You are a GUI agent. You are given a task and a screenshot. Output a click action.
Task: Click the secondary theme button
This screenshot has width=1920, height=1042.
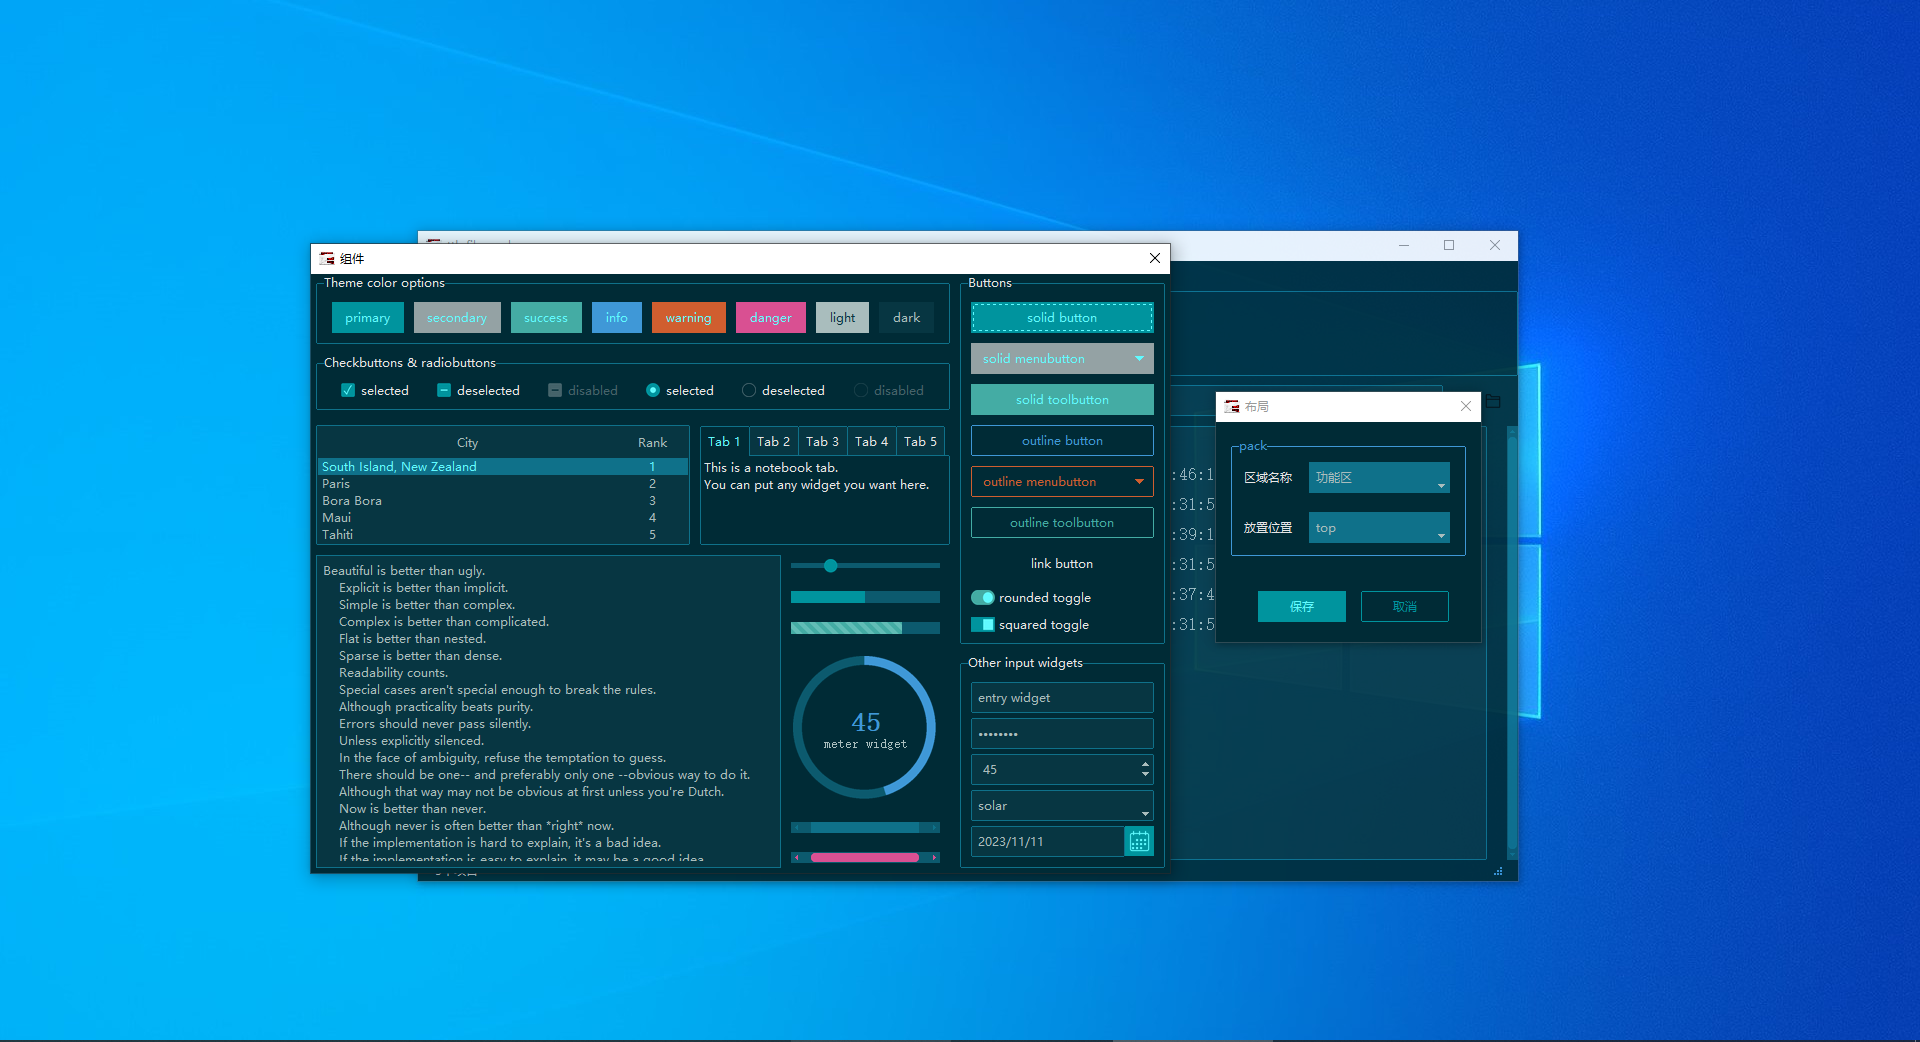click(x=457, y=318)
